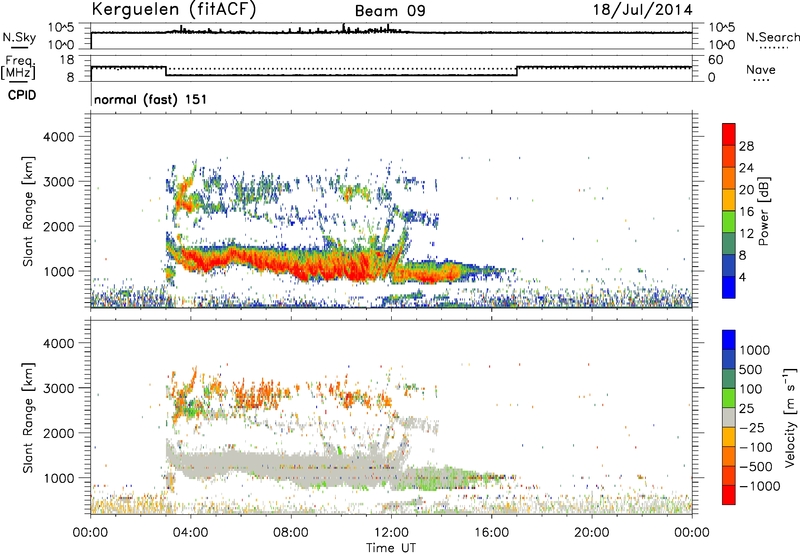Click the 'N.Search' legend label

coord(772,37)
